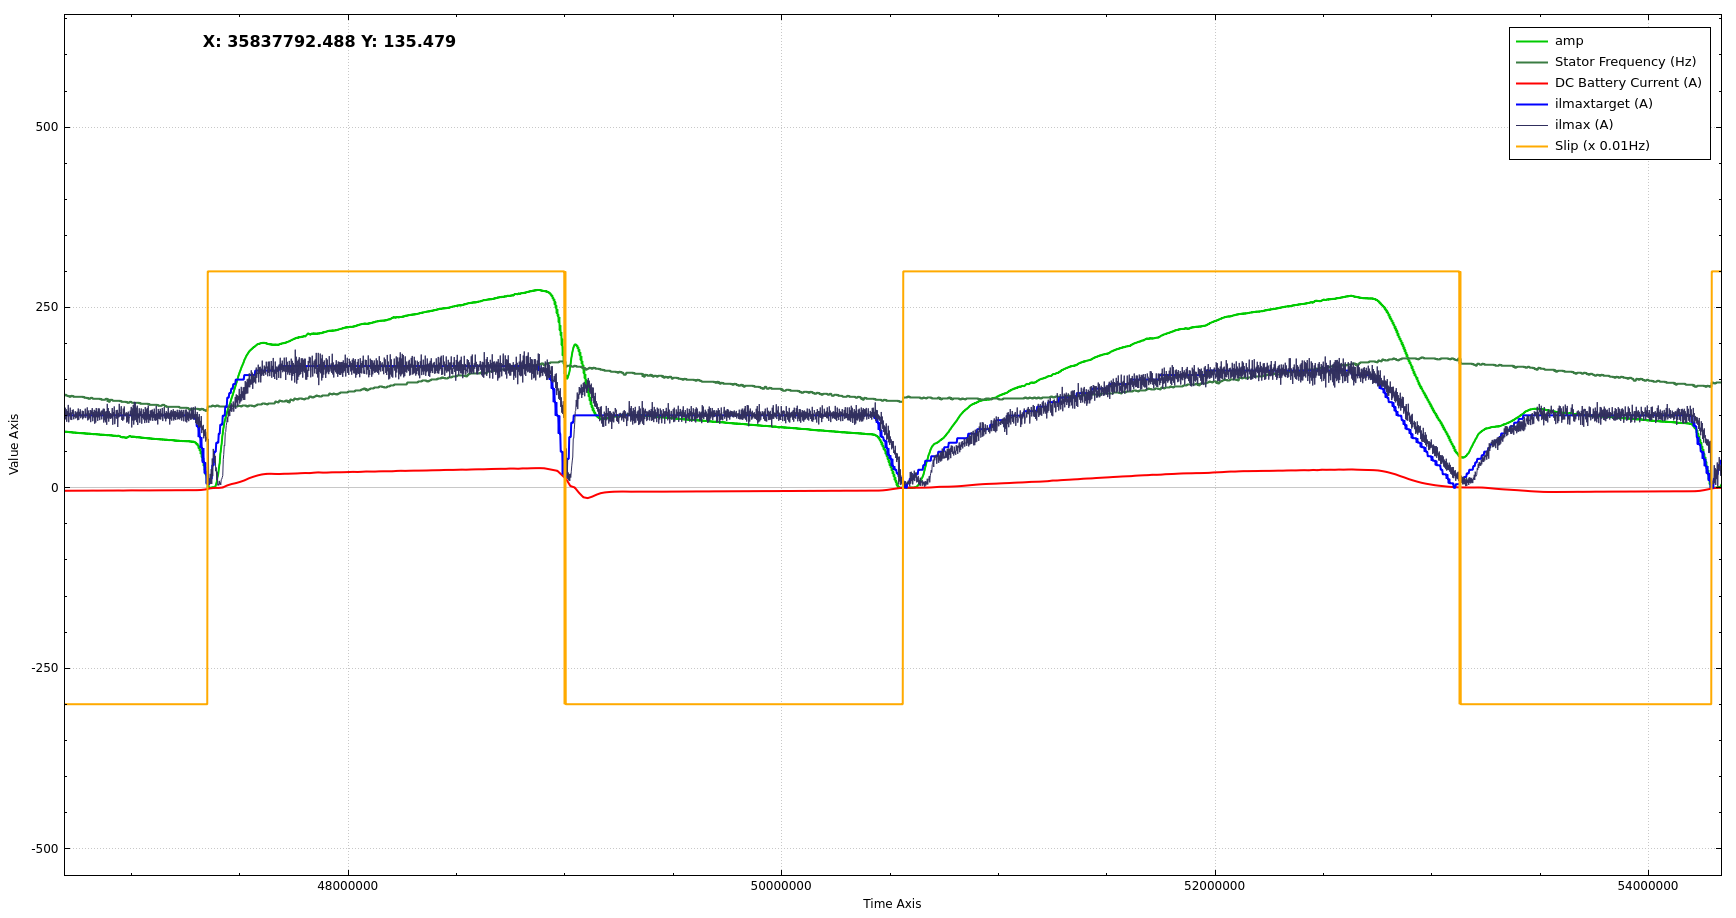The image size is (1736, 918).
Task: Click the 'Time Axis' title label
Action: (x=892, y=904)
